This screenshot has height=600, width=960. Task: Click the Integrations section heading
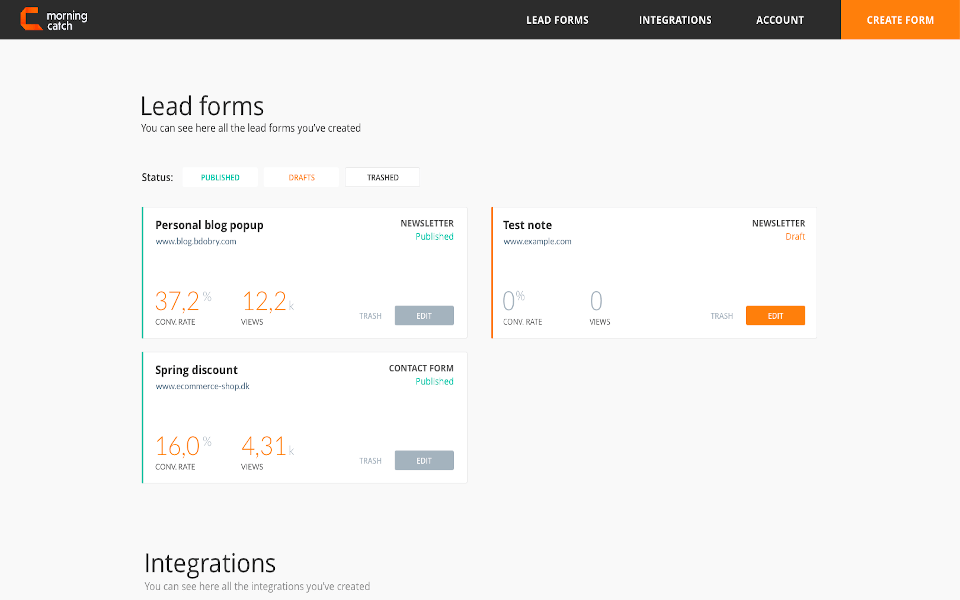(210, 563)
